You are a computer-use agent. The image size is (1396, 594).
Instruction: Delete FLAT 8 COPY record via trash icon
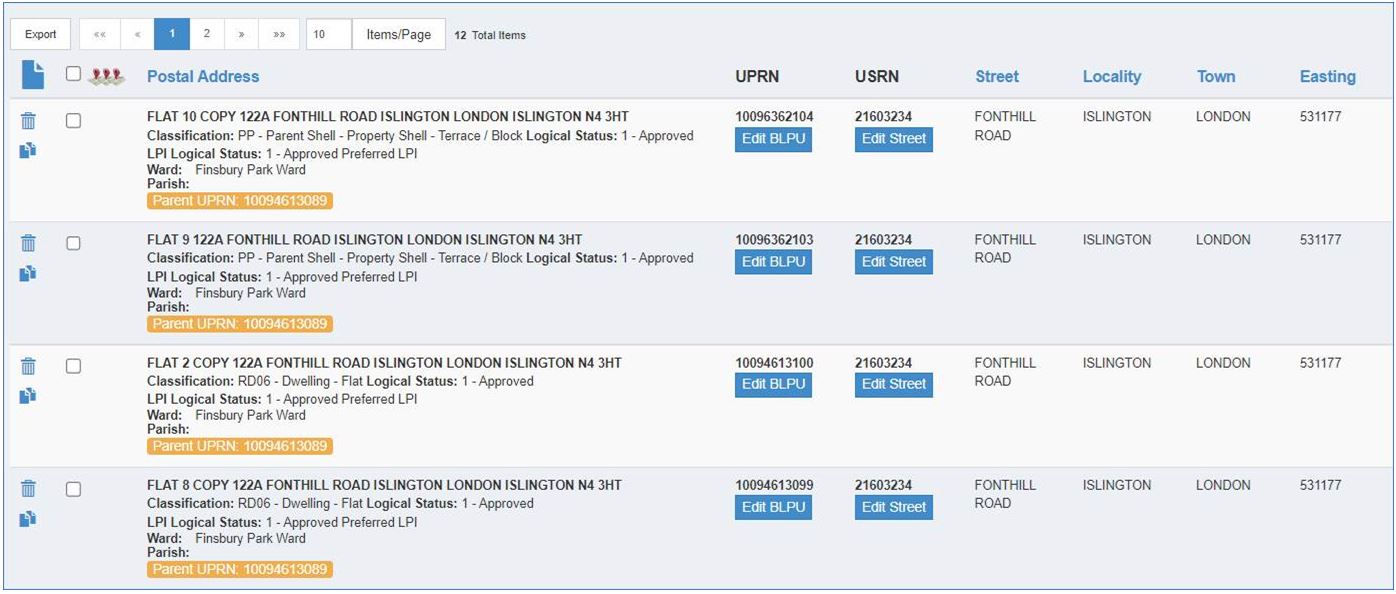28,489
